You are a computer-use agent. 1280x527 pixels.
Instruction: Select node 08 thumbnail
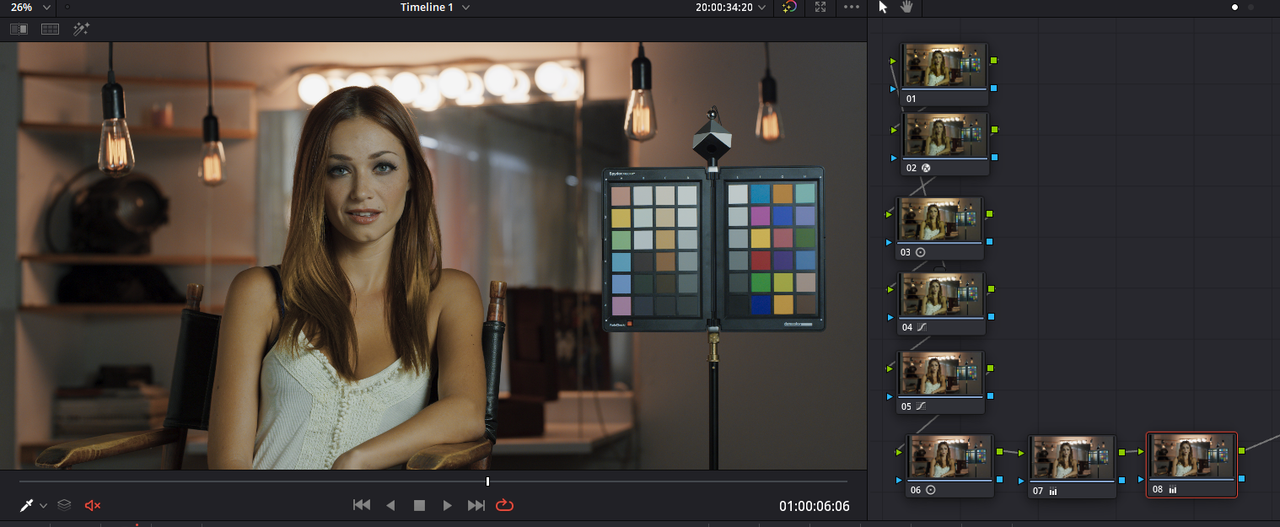(x=1191, y=458)
